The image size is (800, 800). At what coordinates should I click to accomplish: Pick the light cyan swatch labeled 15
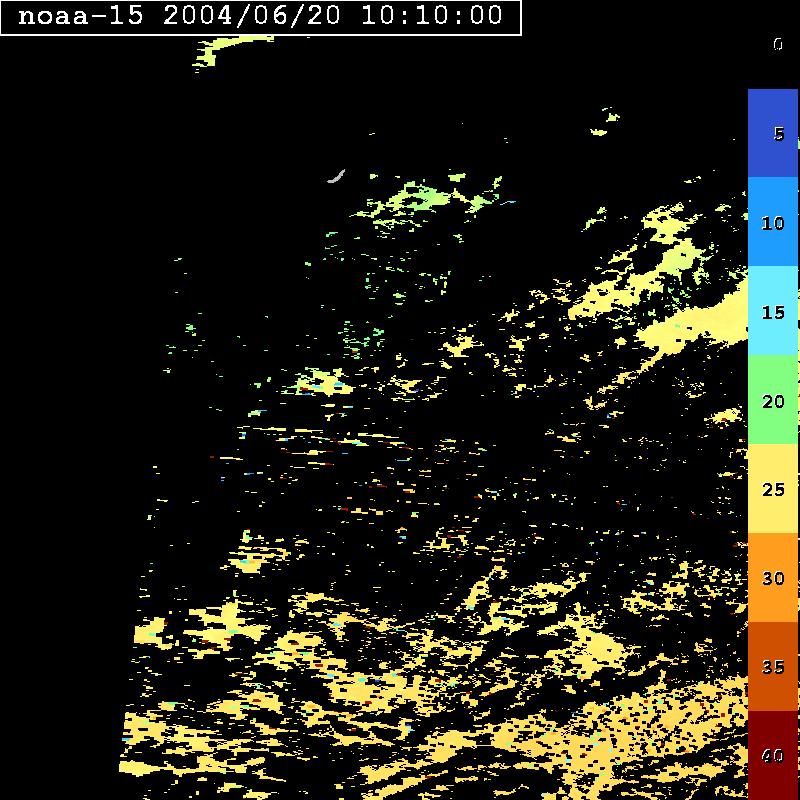(x=772, y=311)
